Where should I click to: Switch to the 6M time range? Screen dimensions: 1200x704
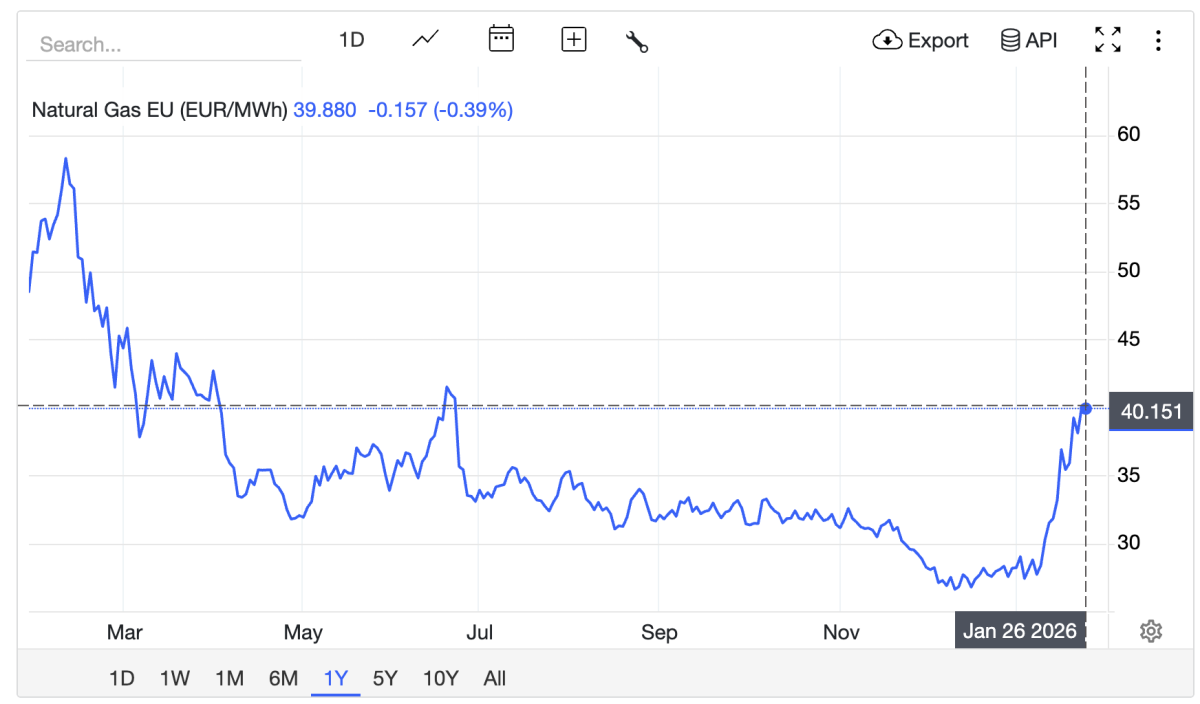(283, 678)
